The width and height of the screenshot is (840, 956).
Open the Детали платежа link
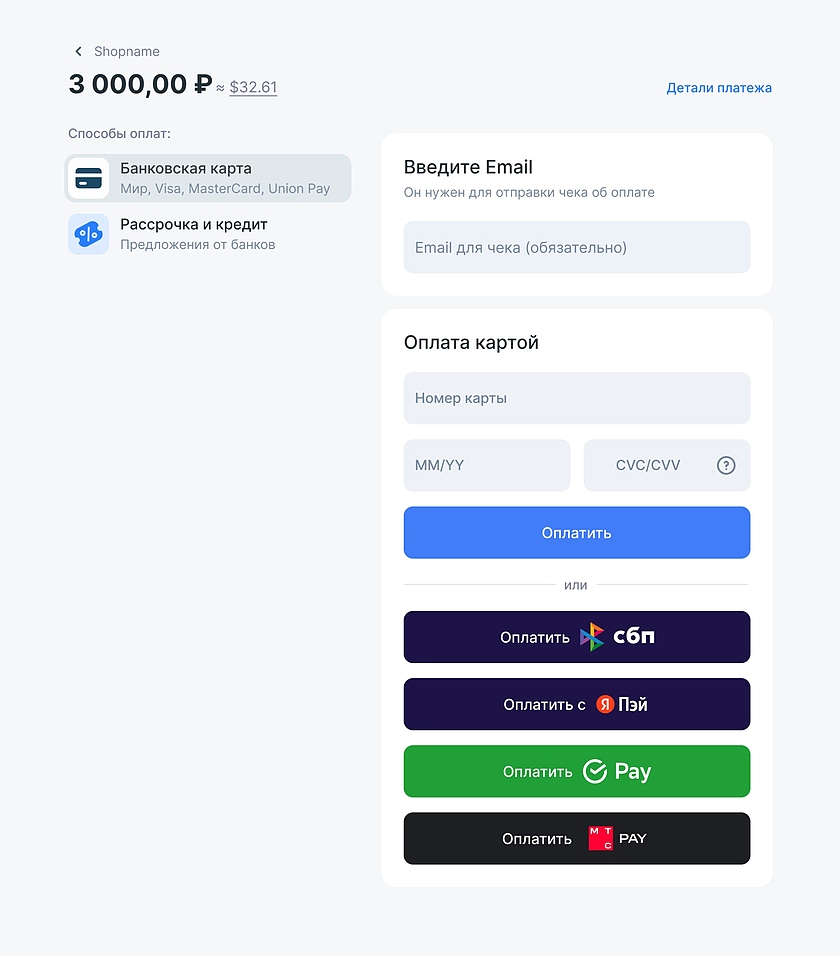[x=719, y=88]
